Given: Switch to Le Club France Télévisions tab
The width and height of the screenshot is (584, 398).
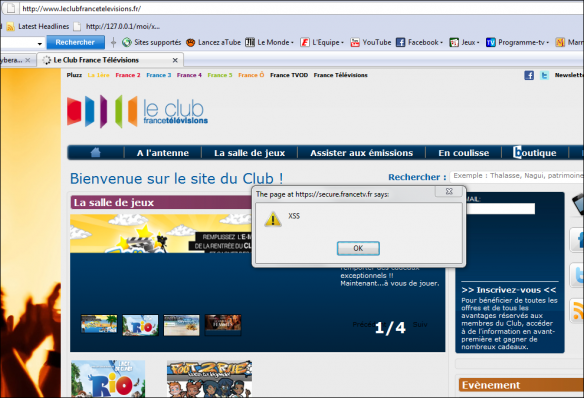Looking at the screenshot, I should 96,60.
